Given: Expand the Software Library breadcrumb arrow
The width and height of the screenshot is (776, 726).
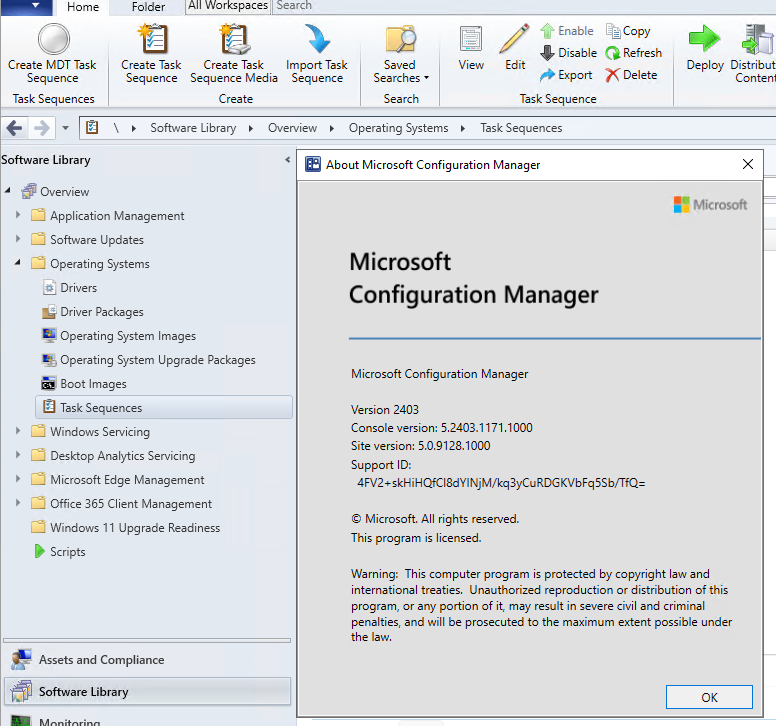Looking at the screenshot, I should pyautogui.click(x=251, y=128).
